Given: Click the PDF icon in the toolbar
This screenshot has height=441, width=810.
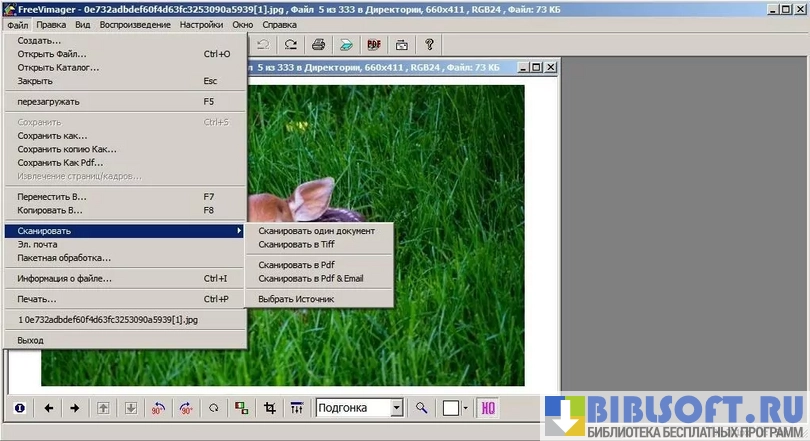Looking at the screenshot, I should pyautogui.click(x=374, y=45).
